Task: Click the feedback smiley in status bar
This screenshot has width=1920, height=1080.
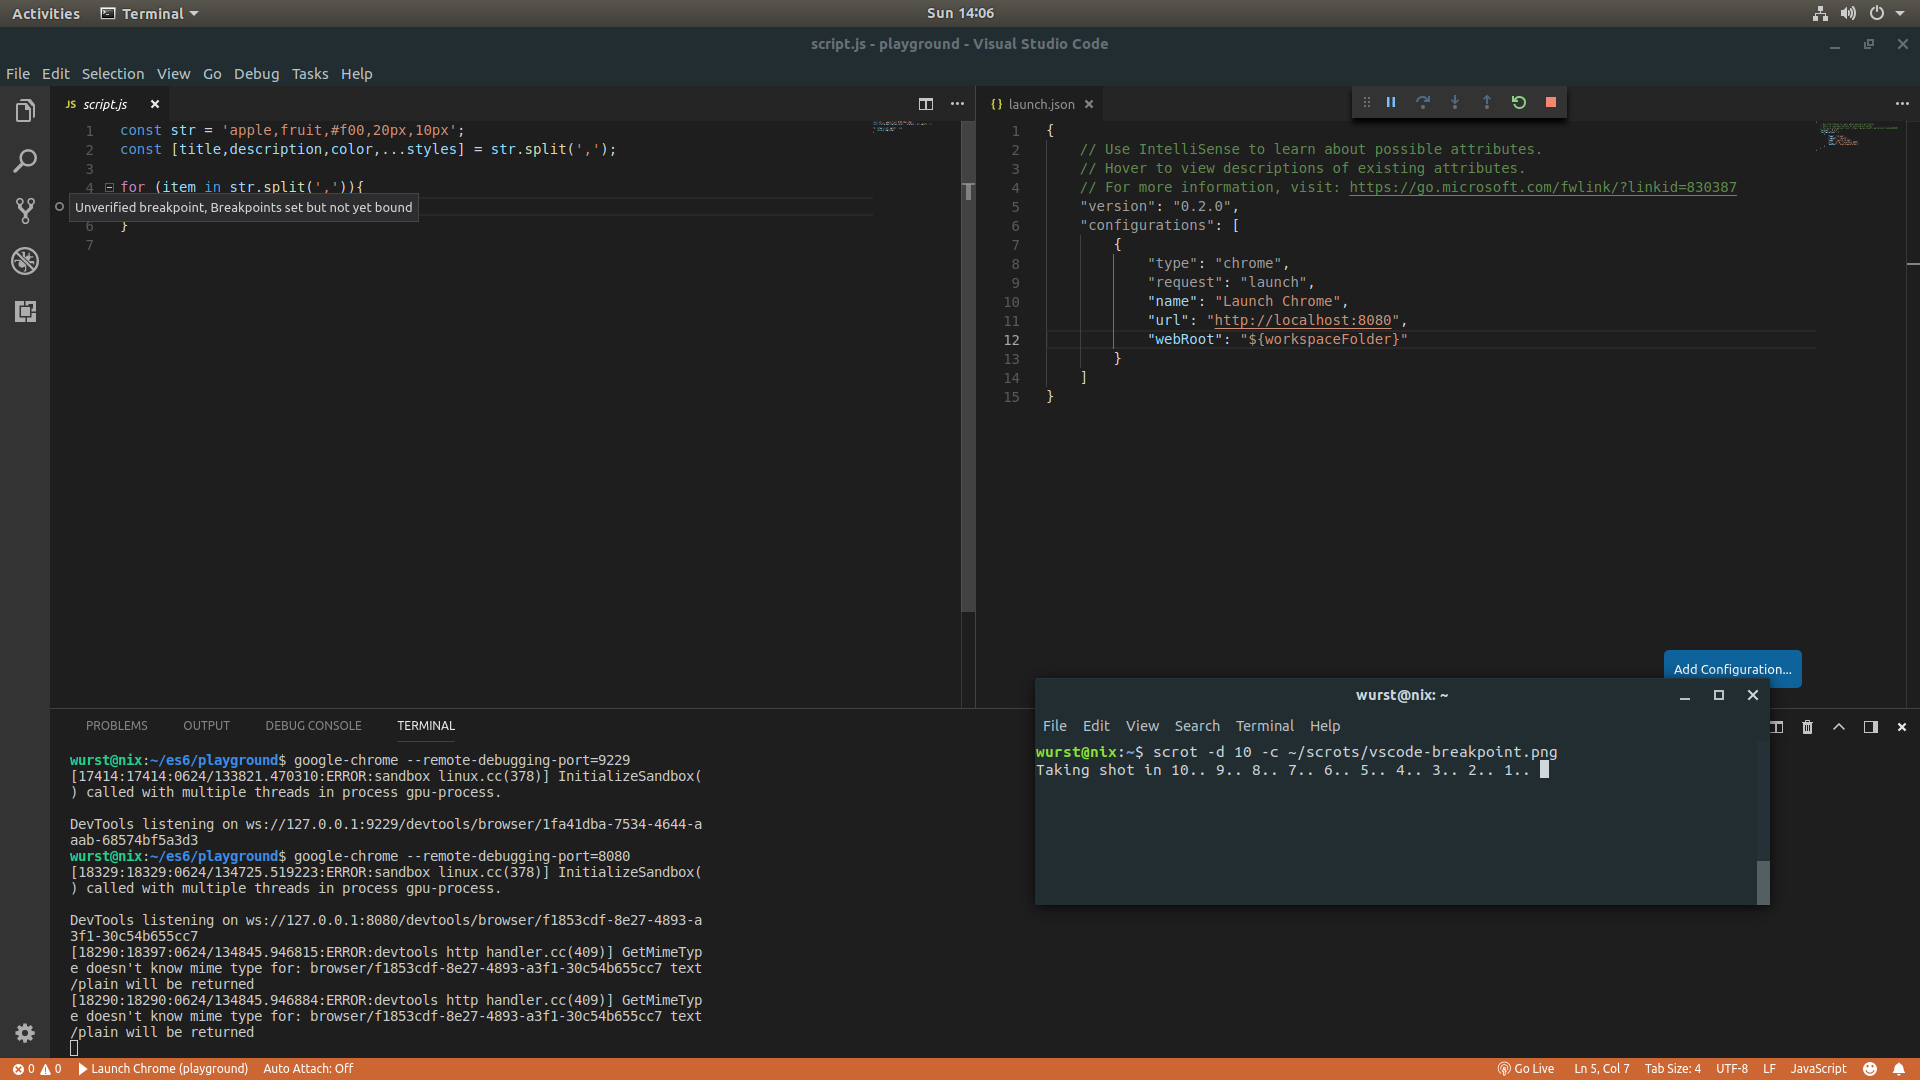Action: tap(1869, 1069)
